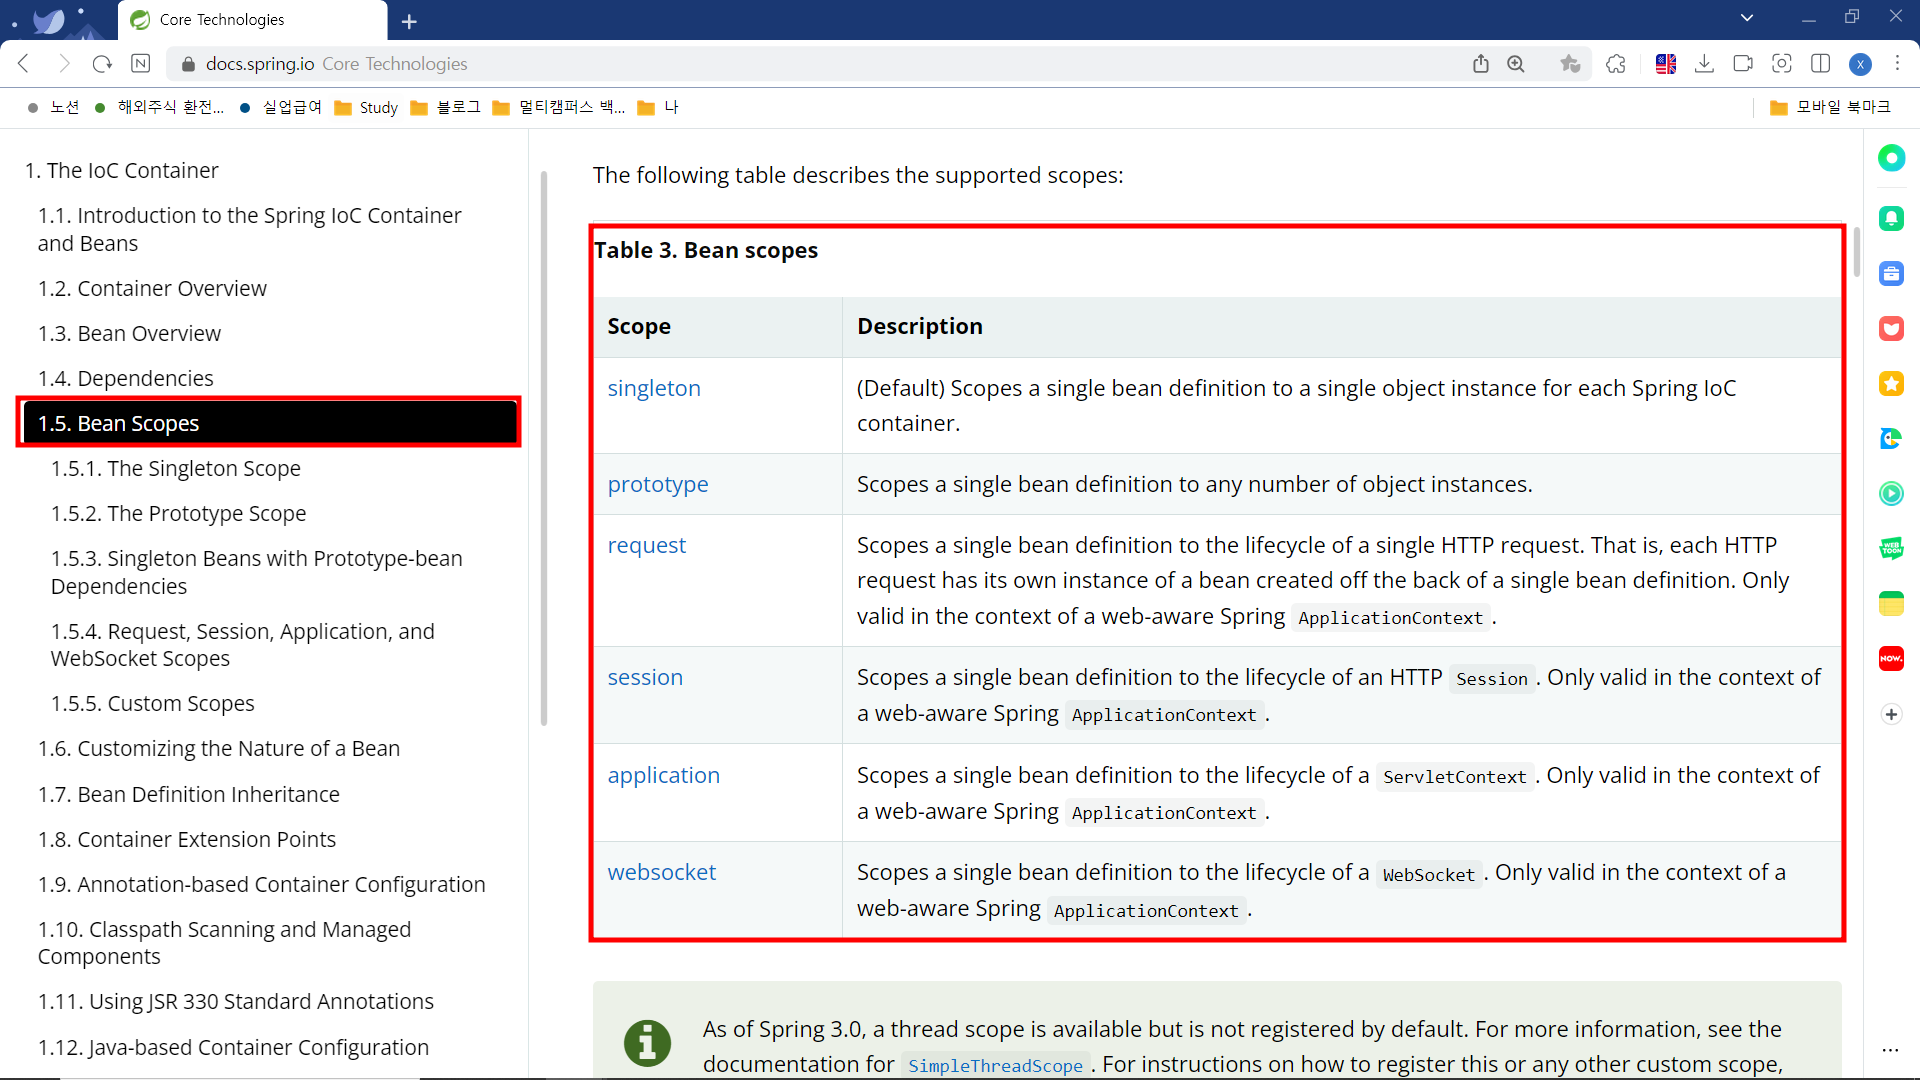Open the extensions puzzle icon
1920x1080 pixels.
[1616, 64]
